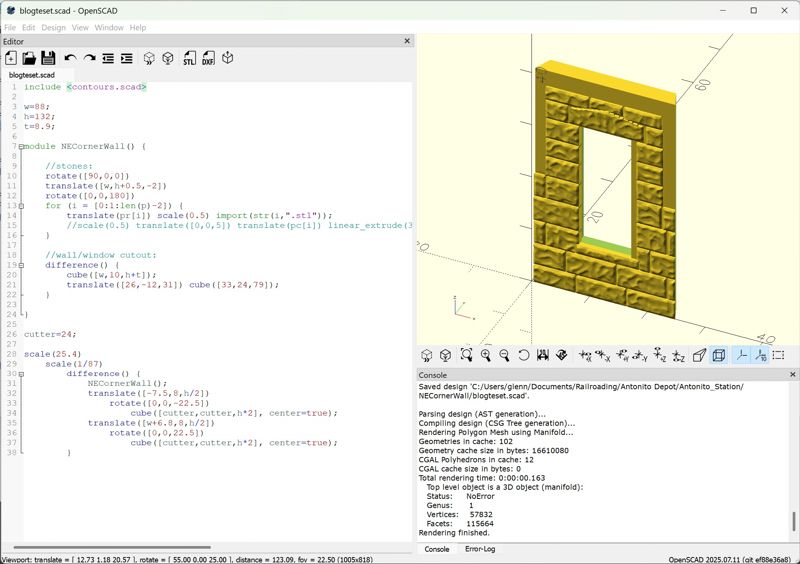This screenshot has height=564, width=800.
Task: Toggle the axes display
Action: (742, 355)
